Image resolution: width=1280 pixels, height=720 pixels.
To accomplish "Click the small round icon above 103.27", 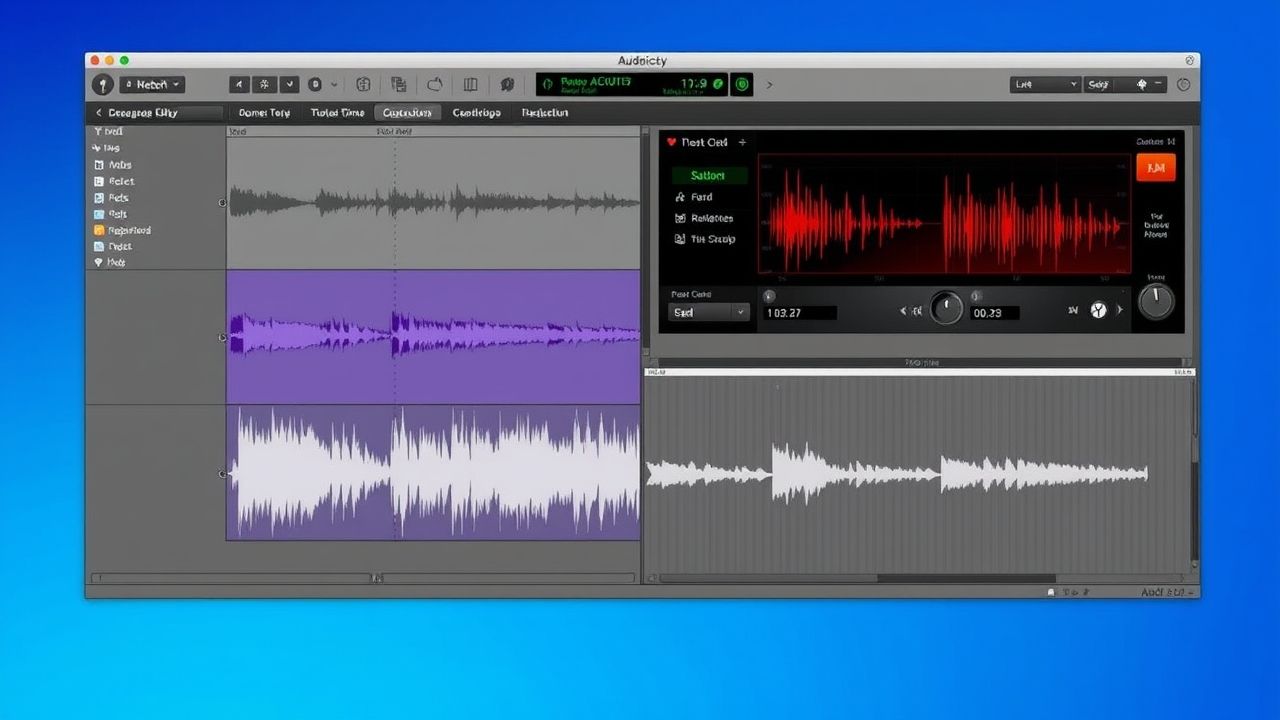I will (769, 296).
